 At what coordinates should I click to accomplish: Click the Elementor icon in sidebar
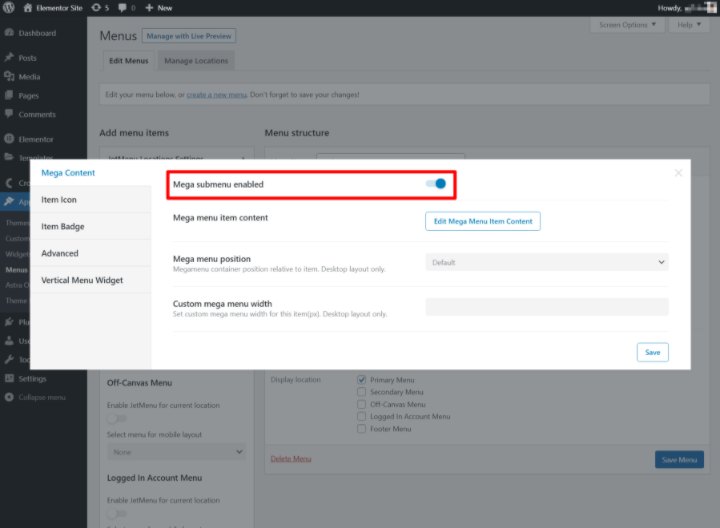(9, 139)
